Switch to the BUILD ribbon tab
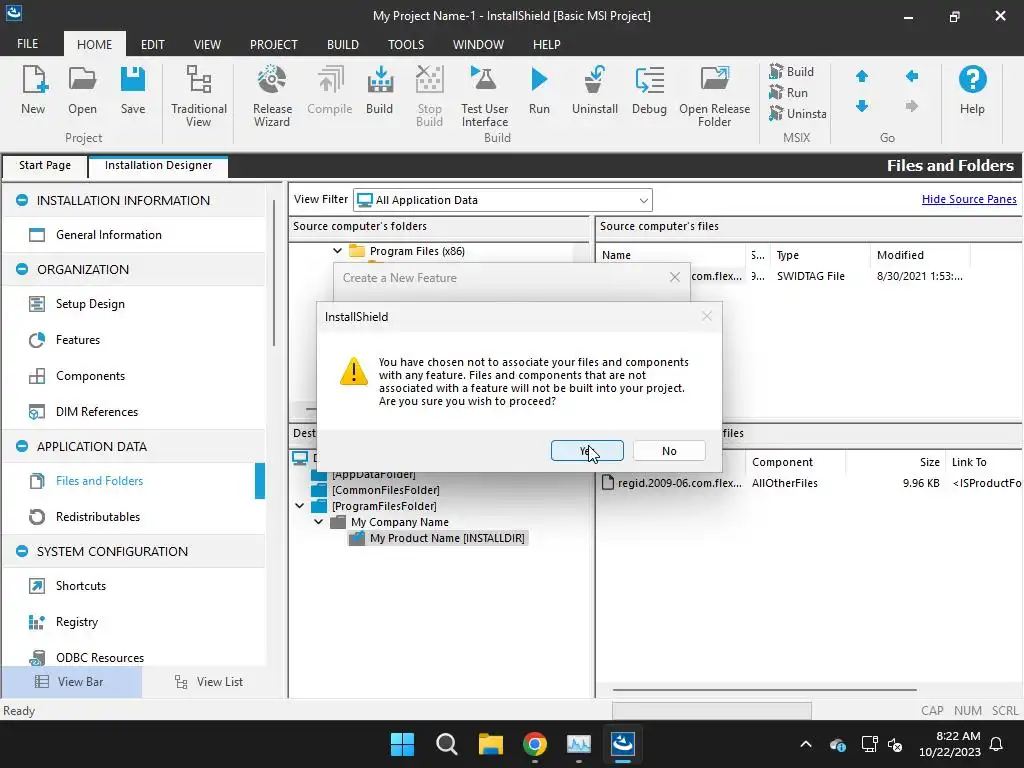Screen dimensions: 1024x768 [x=343, y=44]
